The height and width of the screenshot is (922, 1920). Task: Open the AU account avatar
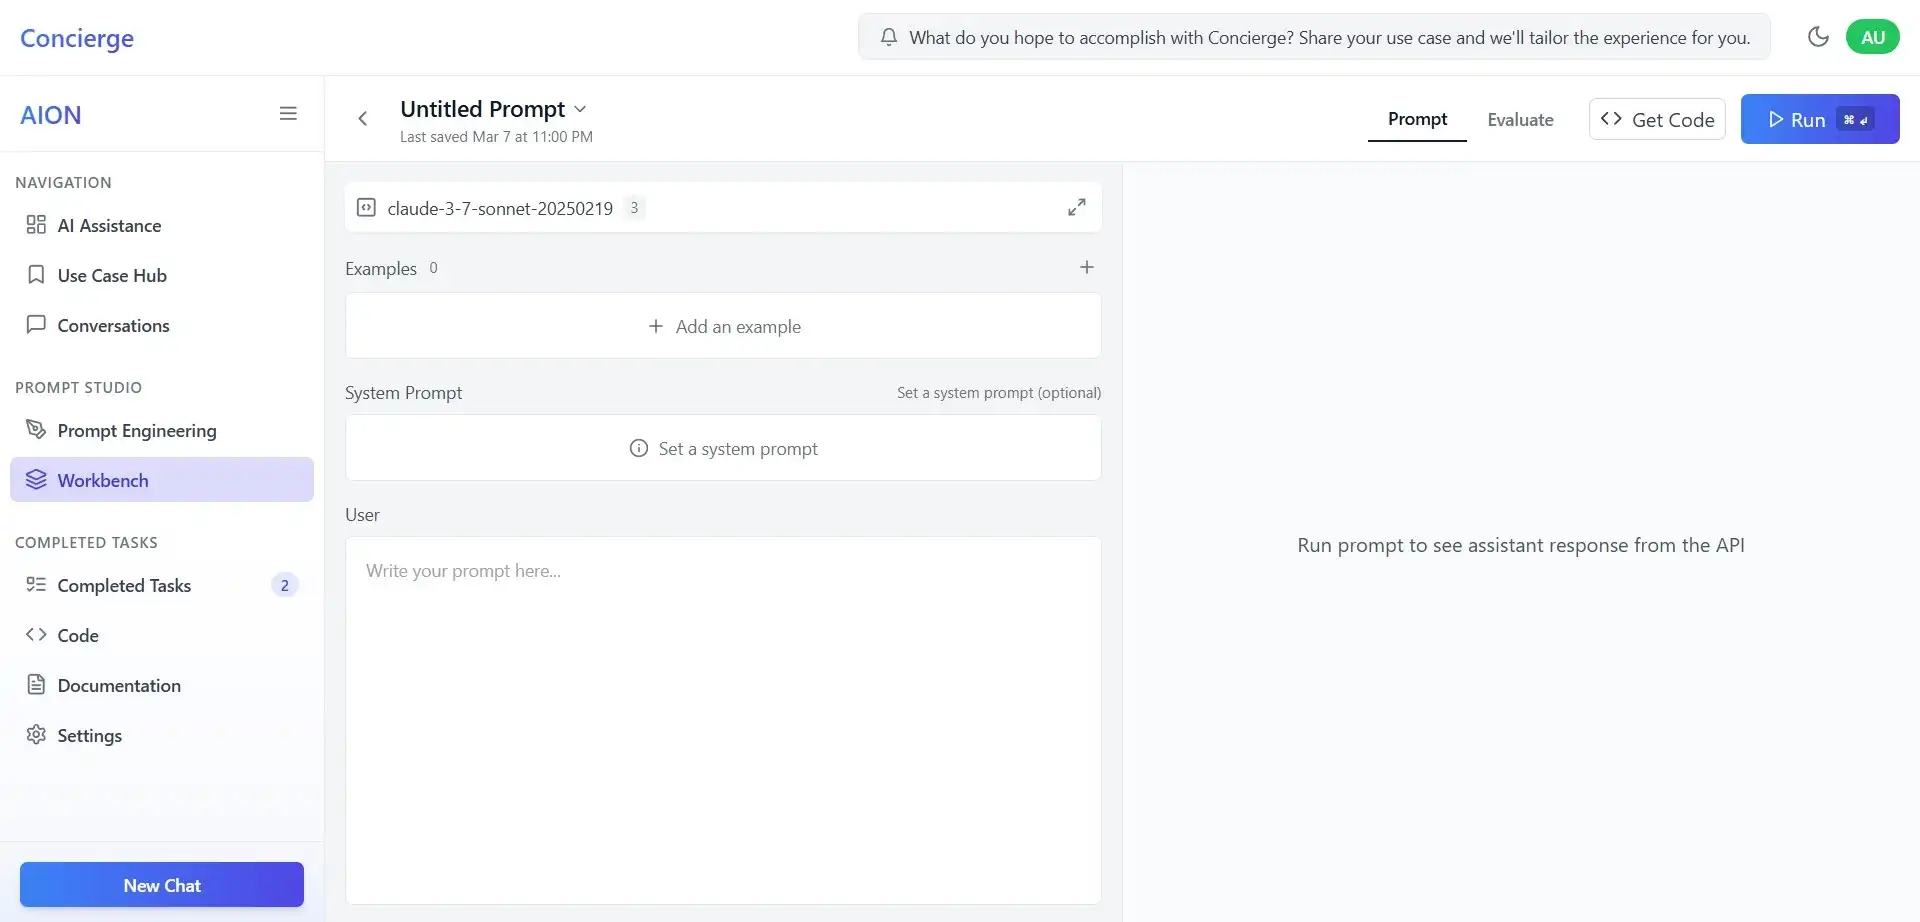click(x=1873, y=36)
